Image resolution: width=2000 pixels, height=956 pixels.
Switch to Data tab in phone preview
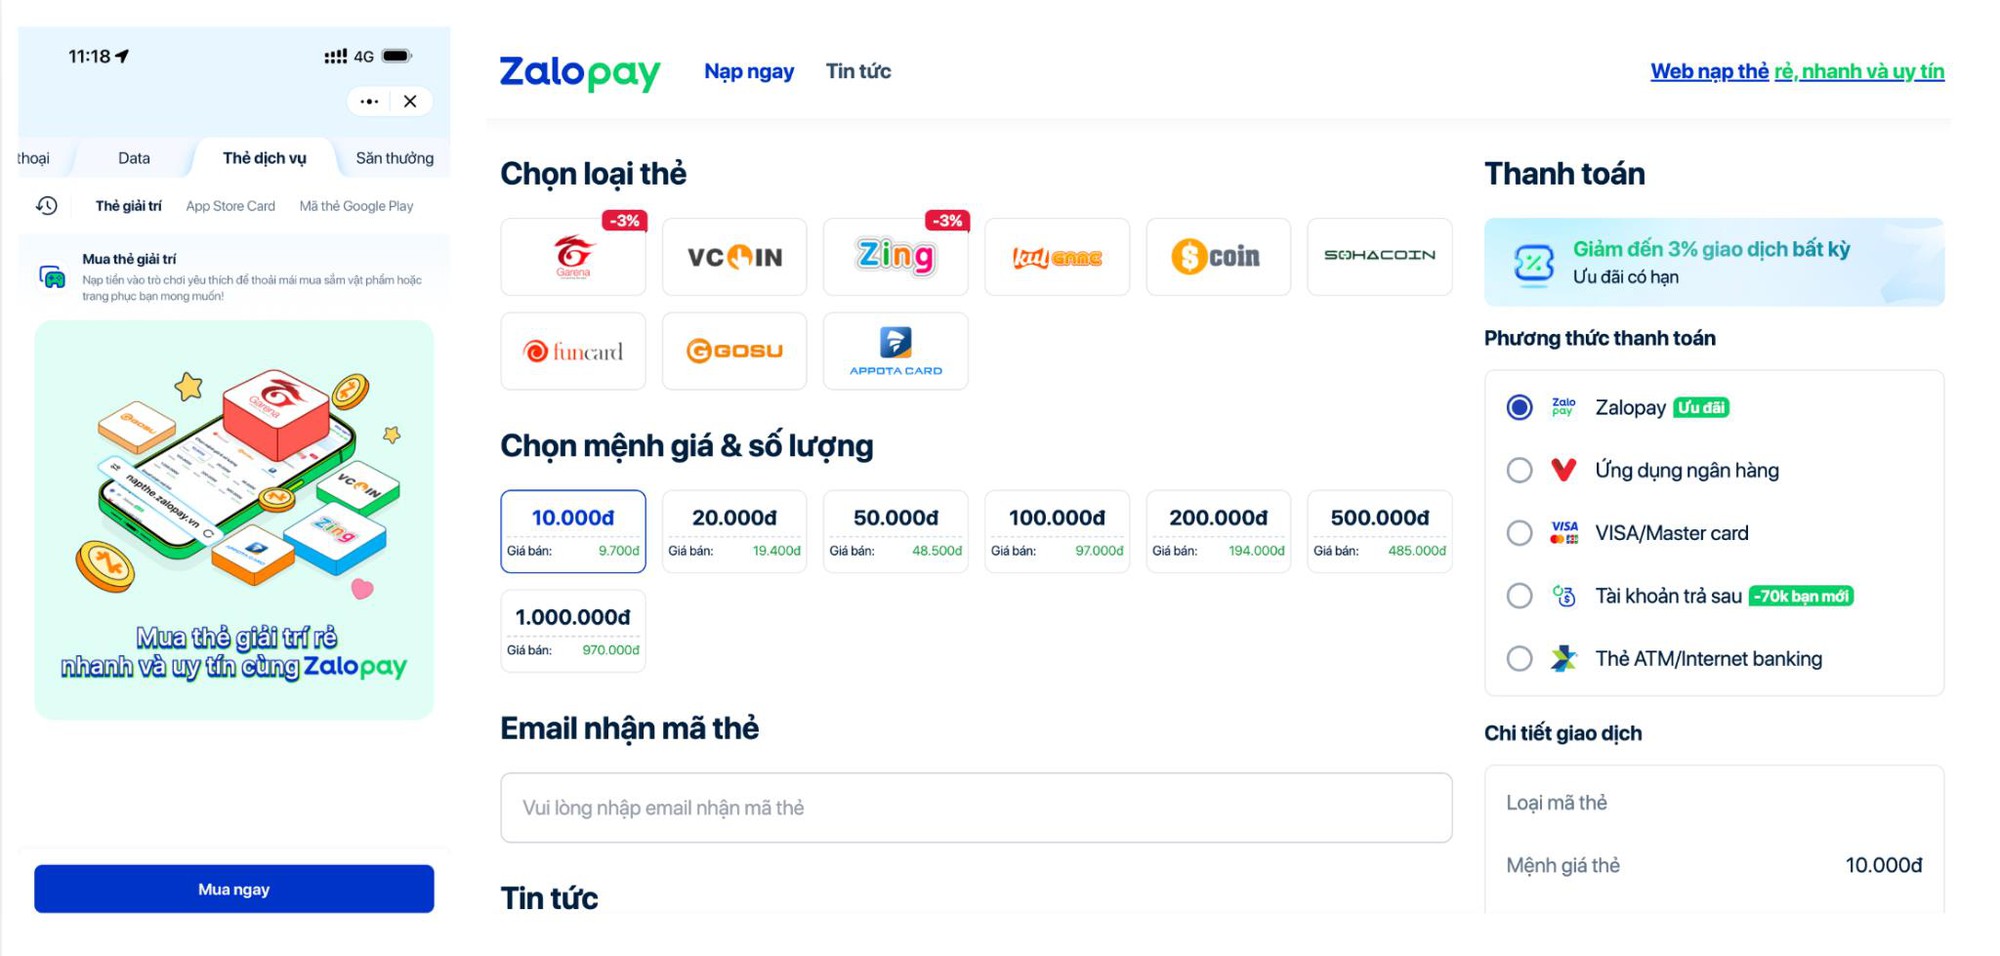pos(134,158)
